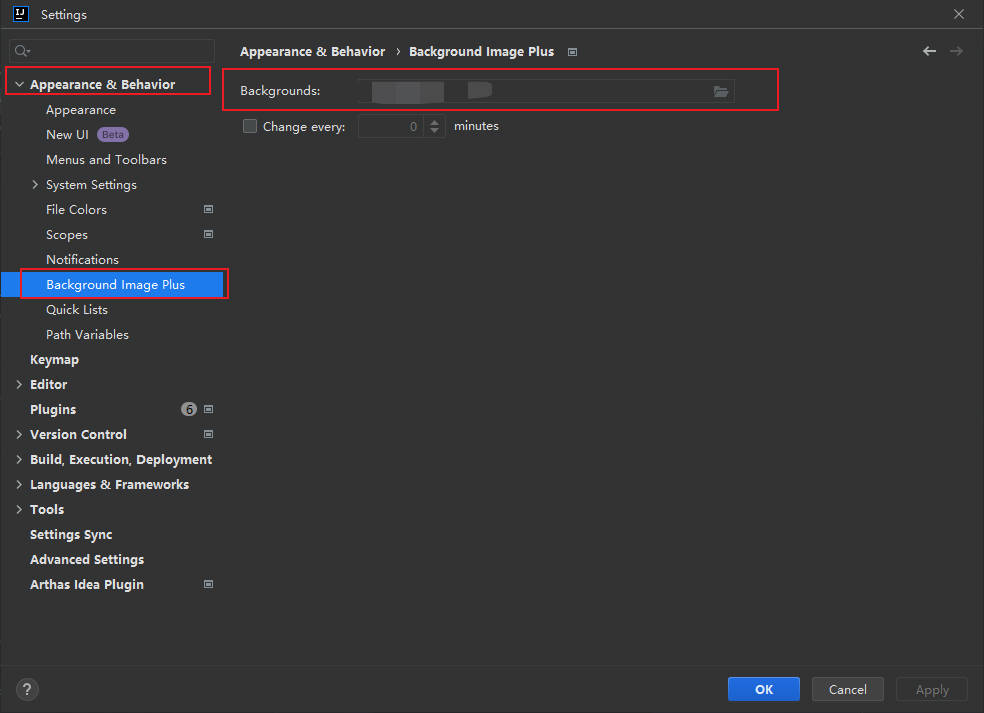The image size is (984, 713).
Task: Enable the Change every checkbox
Action: click(x=250, y=126)
